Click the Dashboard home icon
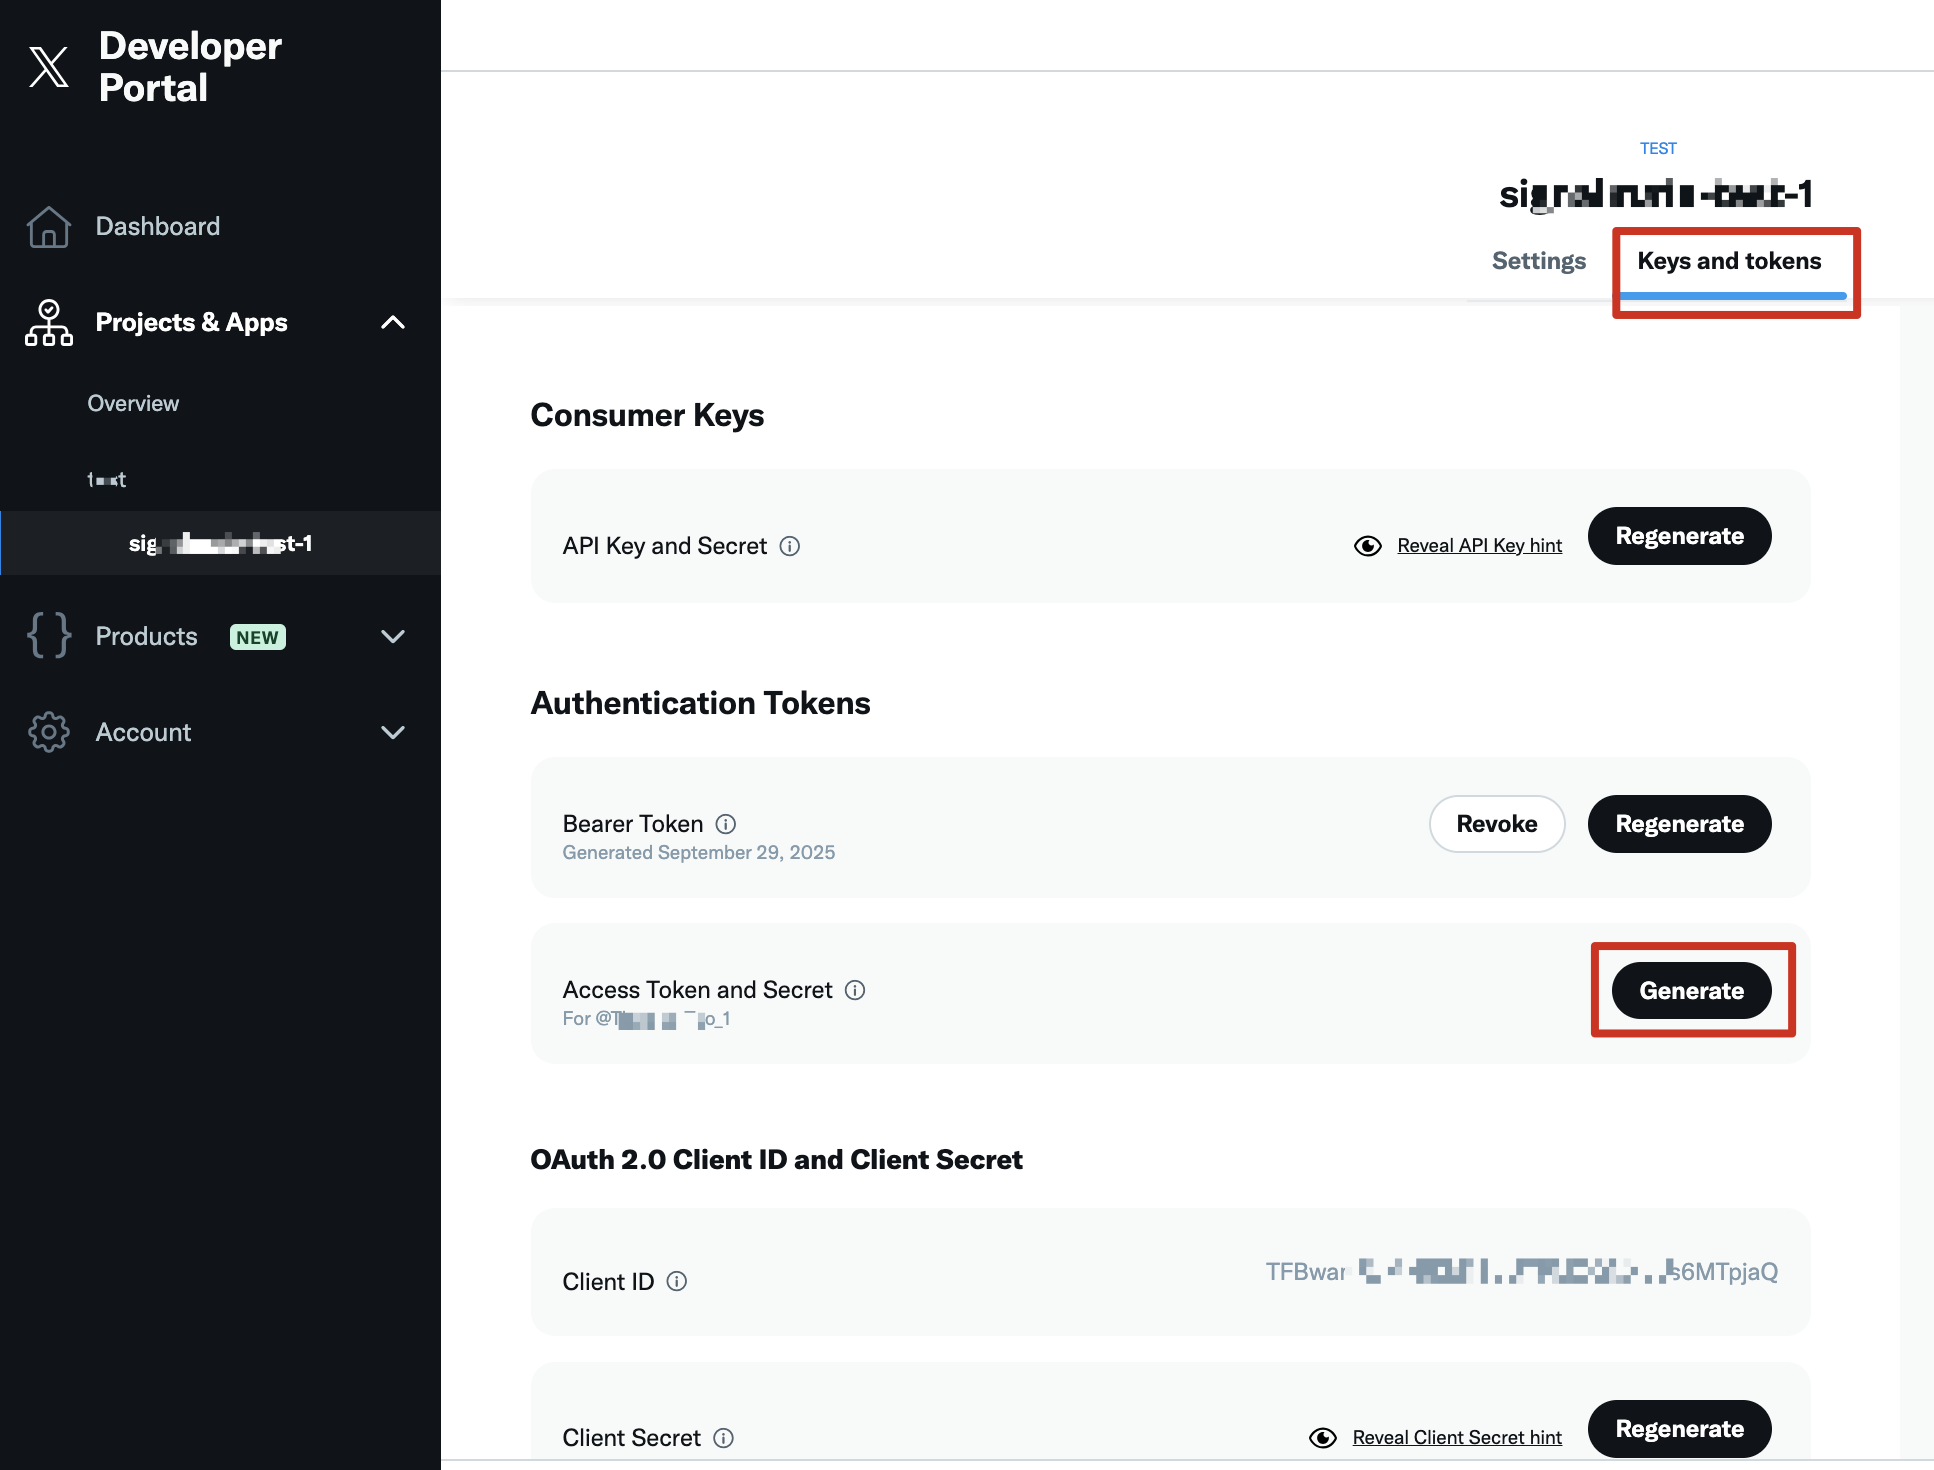This screenshot has height=1470, width=1934. [48, 227]
